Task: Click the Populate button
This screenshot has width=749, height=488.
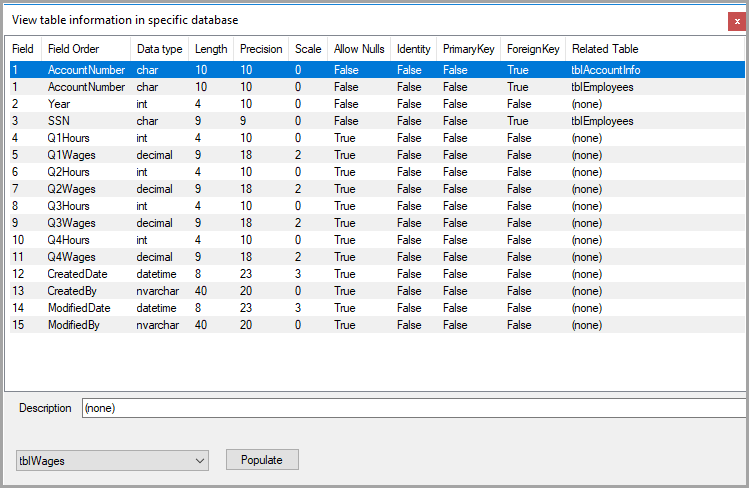Action: 262,460
